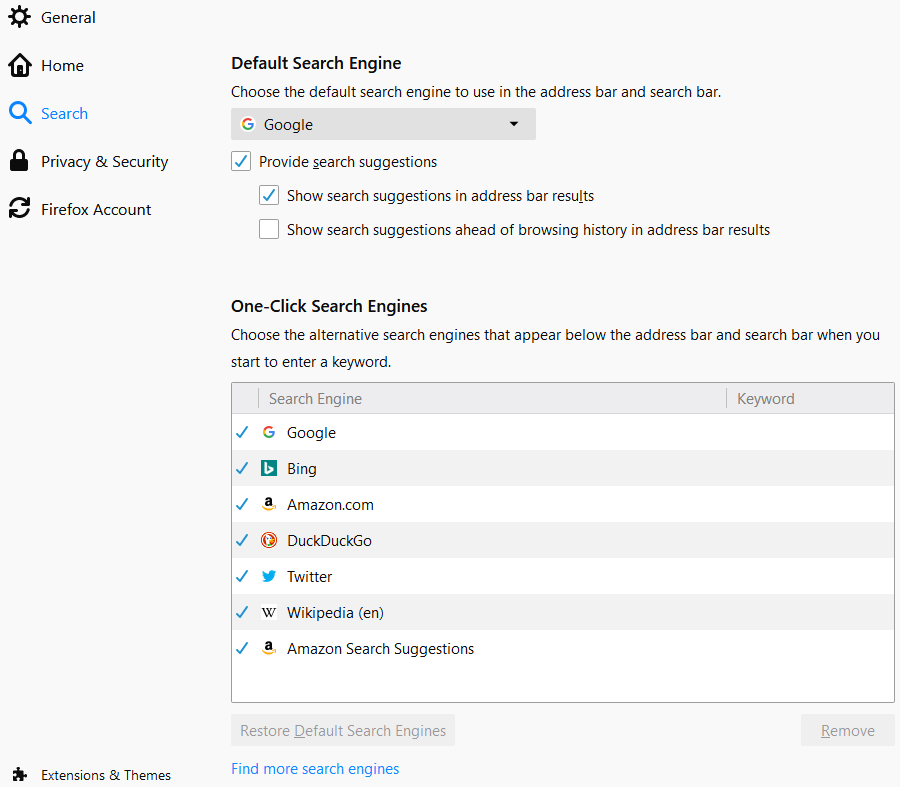
Task: Click the Privacy & Security lock icon
Action: [19, 161]
